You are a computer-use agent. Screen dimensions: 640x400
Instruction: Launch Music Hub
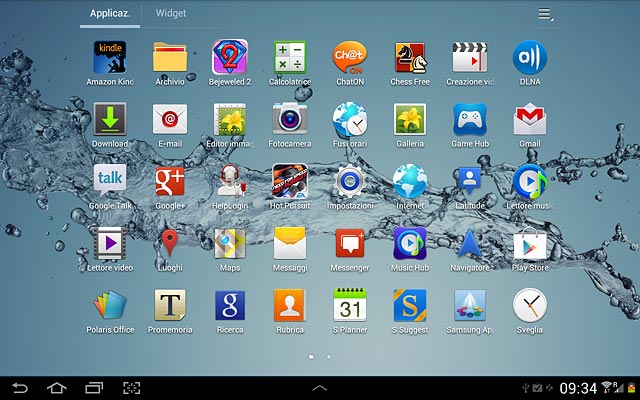coord(410,249)
